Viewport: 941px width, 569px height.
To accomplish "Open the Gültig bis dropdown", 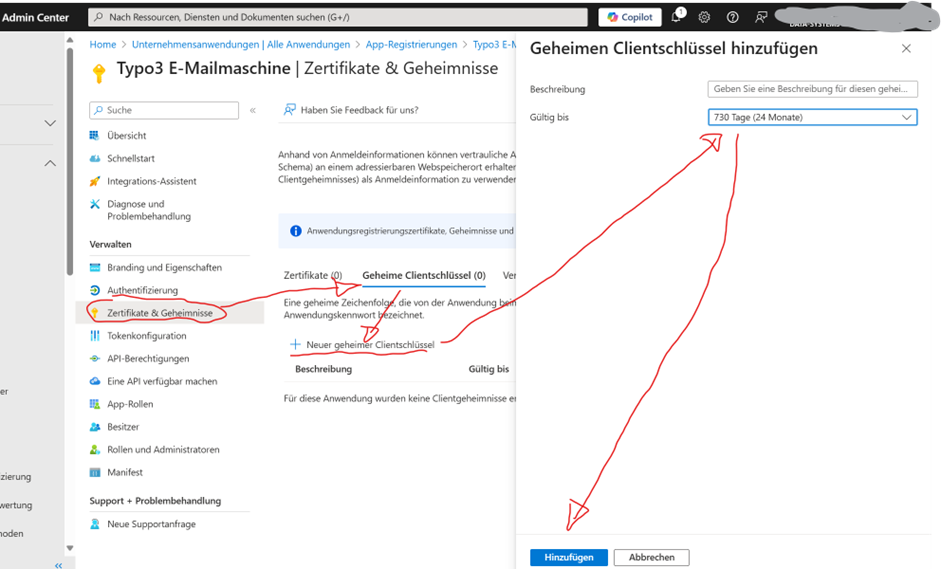I will 812,117.
